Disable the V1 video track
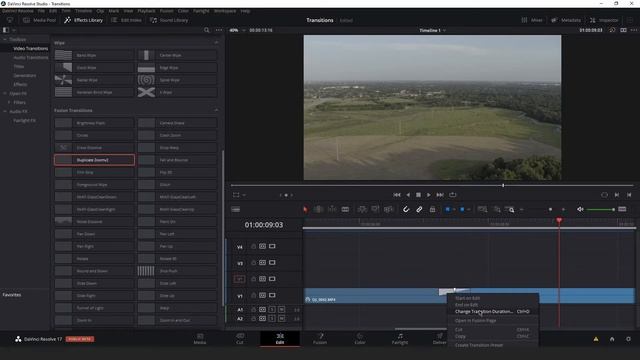640x360 pixels. tap(272, 296)
